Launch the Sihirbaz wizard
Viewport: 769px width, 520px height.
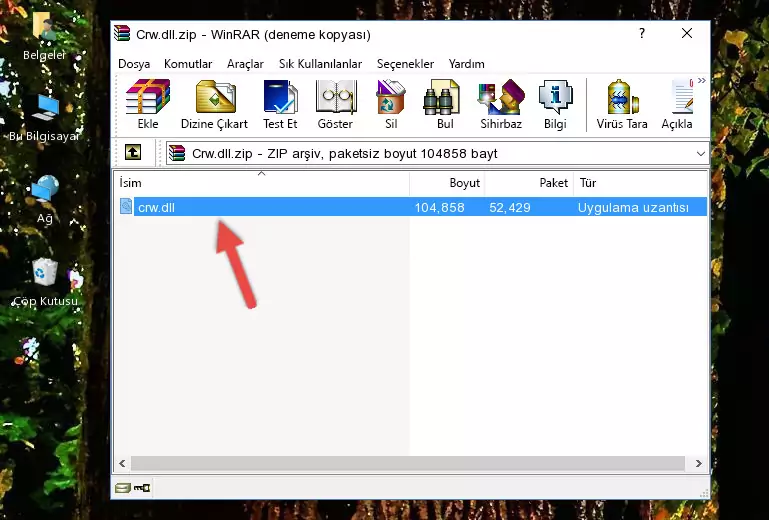[x=501, y=104]
